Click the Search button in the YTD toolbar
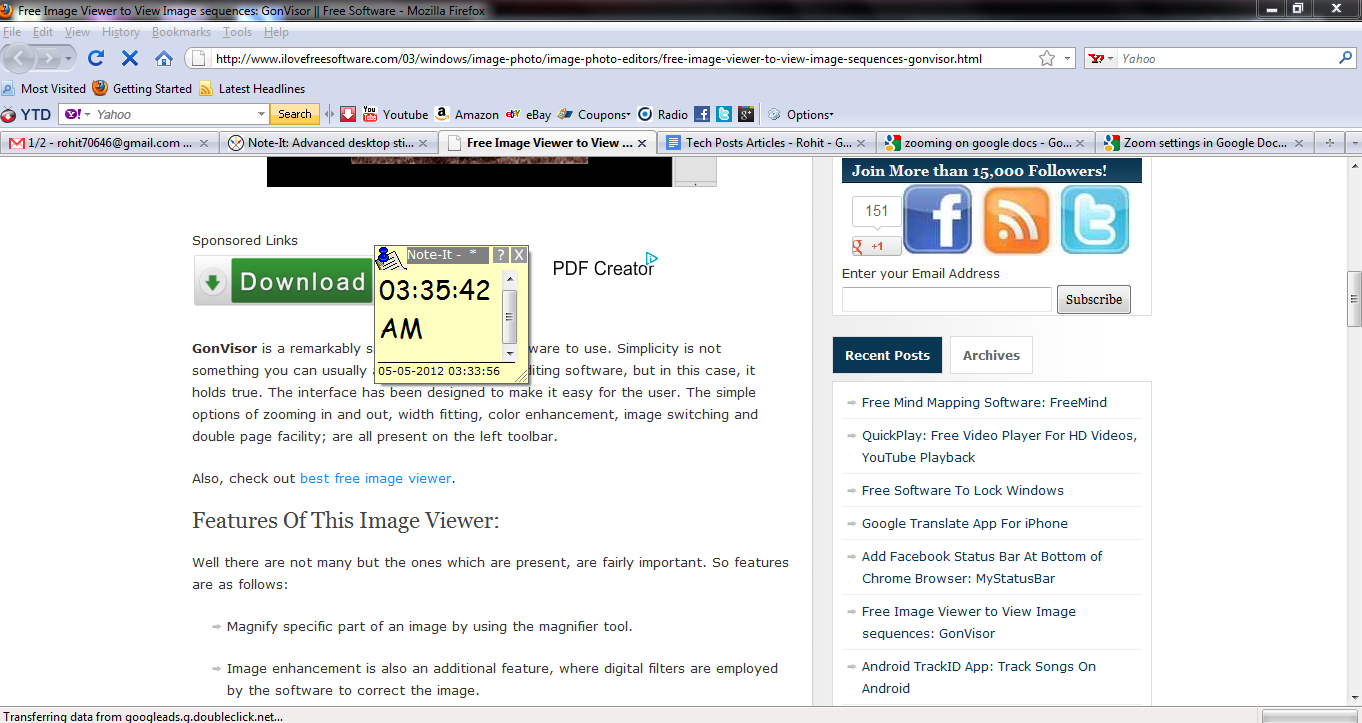Viewport: 1362px width, 723px height. (294, 114)
